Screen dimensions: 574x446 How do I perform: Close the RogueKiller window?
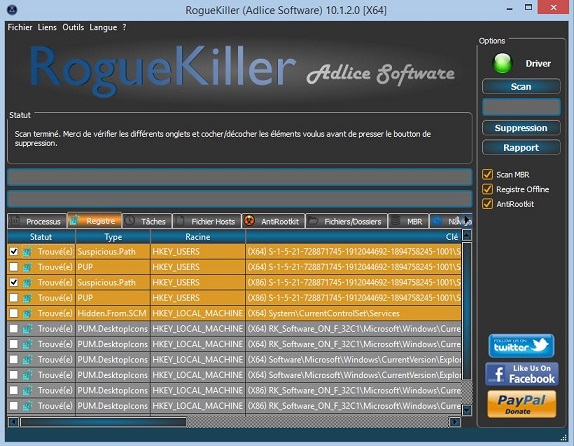[x=554, y=7]
